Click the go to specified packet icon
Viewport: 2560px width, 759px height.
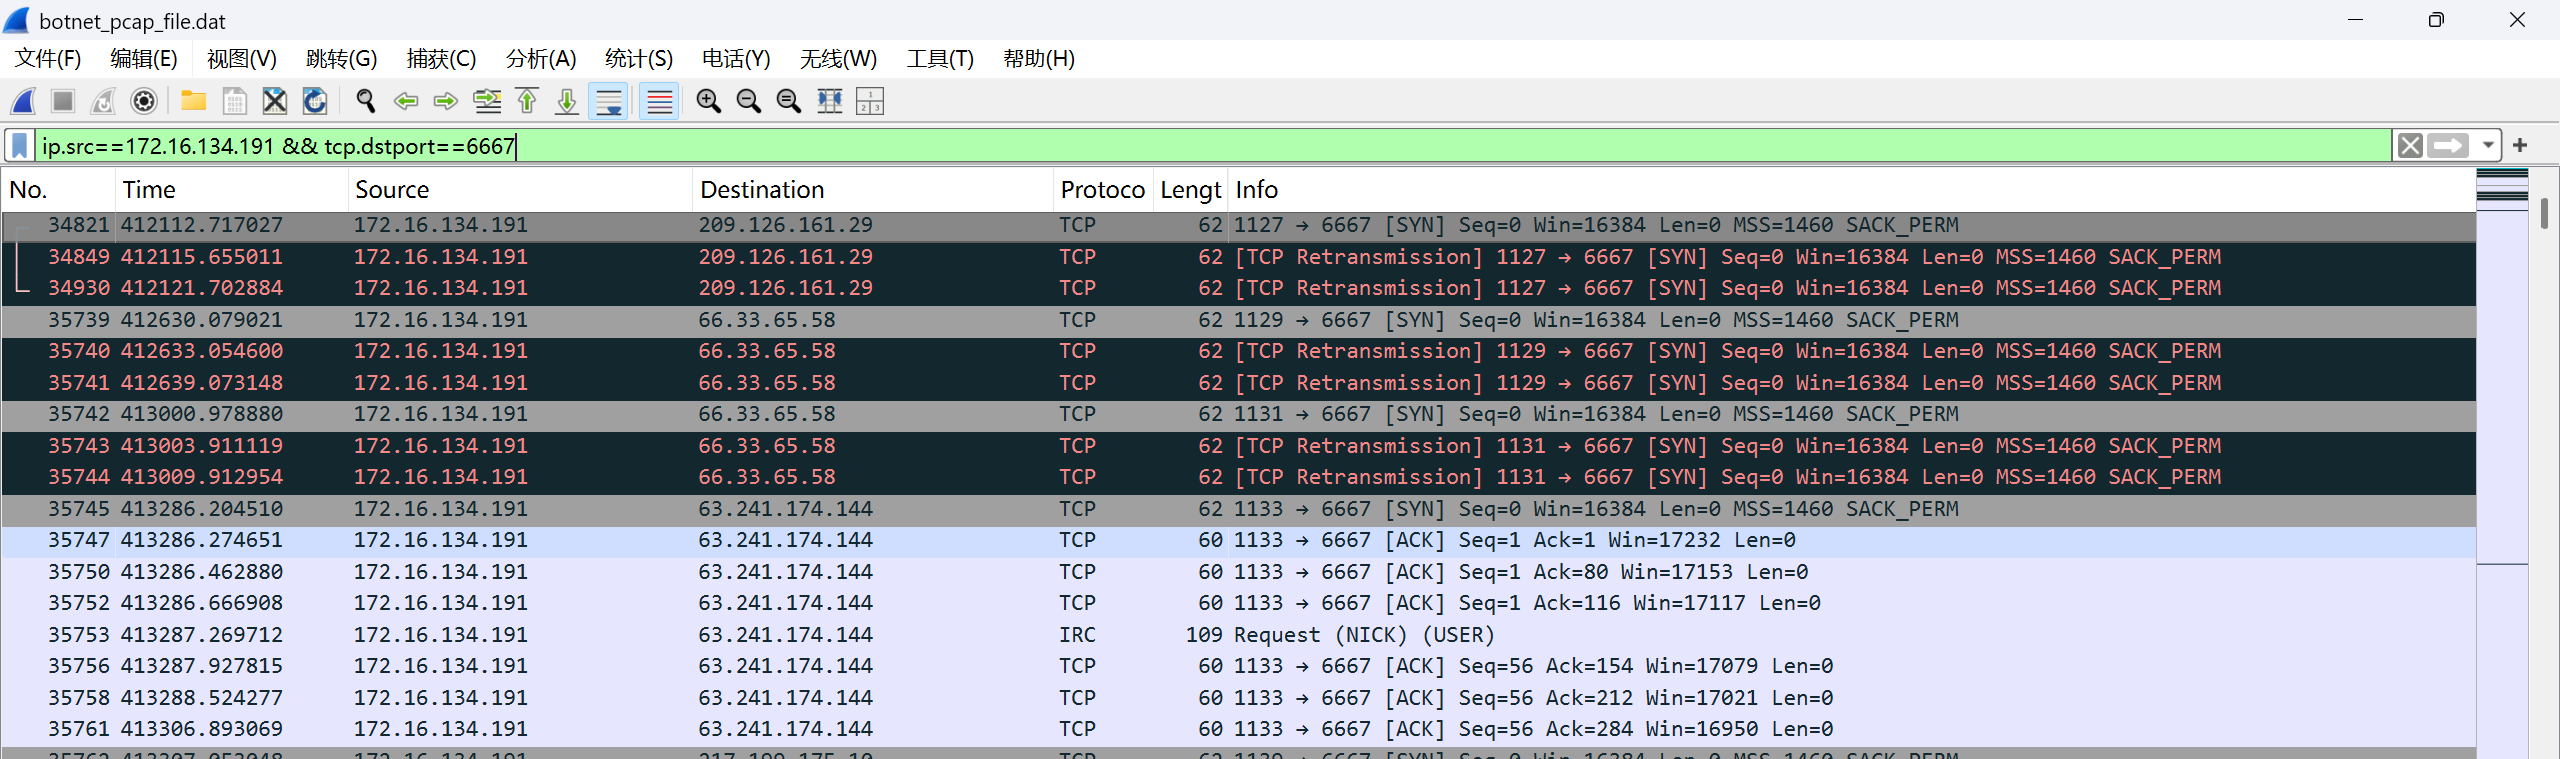487,101
